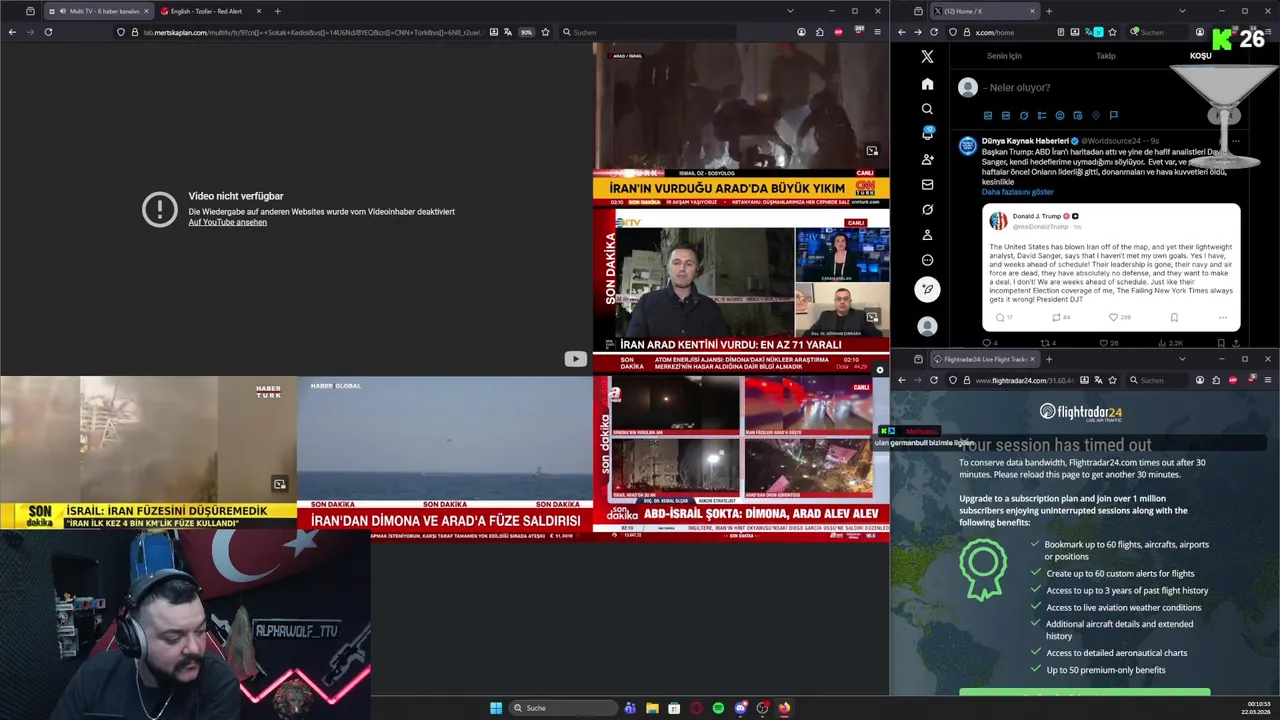Click the round compose post button

927,290
